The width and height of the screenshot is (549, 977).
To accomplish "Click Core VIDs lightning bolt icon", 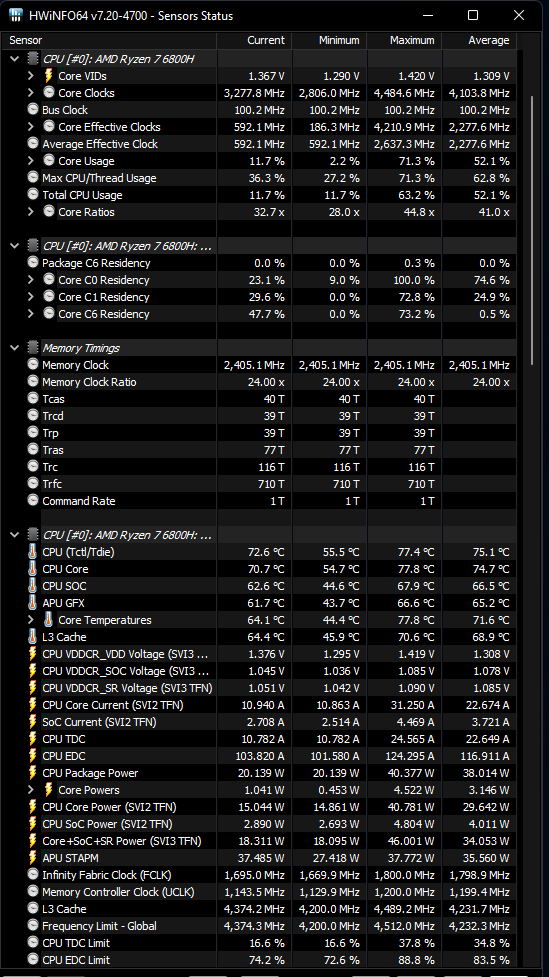I will click(x=49, y=76).
